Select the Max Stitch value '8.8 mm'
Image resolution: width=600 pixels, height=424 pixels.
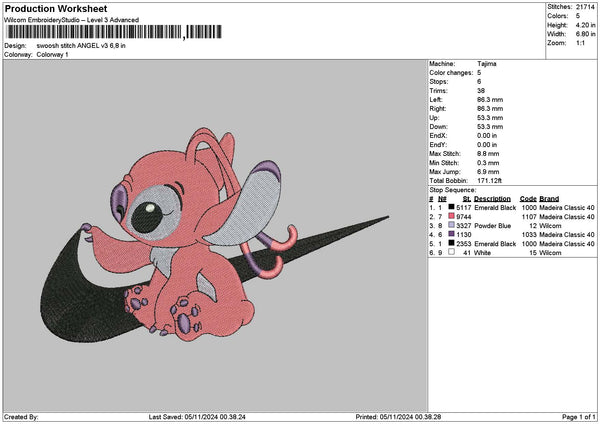[x=488, y=154]
